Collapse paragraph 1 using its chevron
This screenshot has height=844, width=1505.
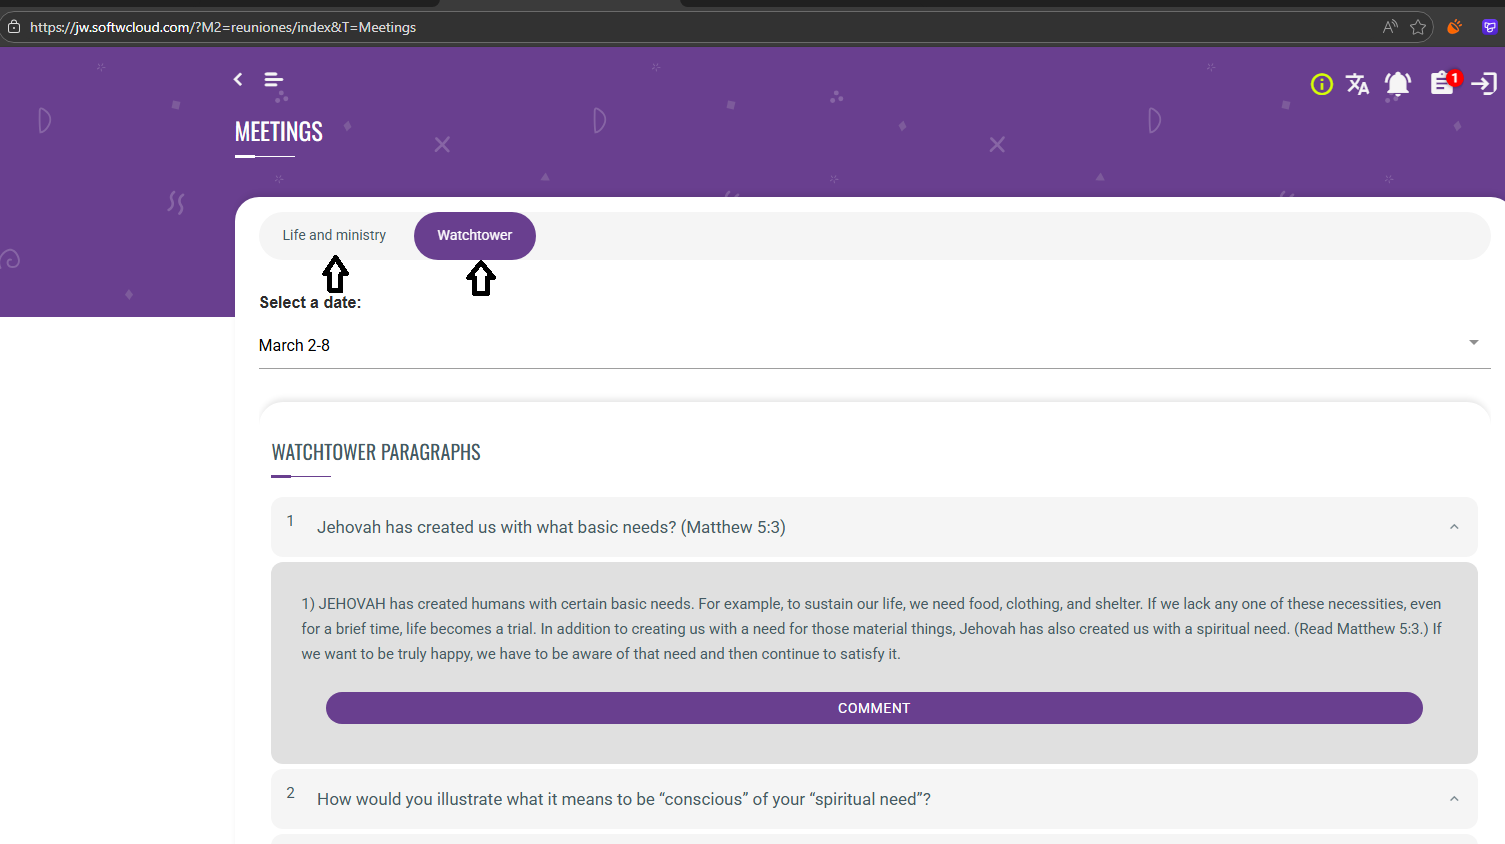click(x=1454, y=527)
